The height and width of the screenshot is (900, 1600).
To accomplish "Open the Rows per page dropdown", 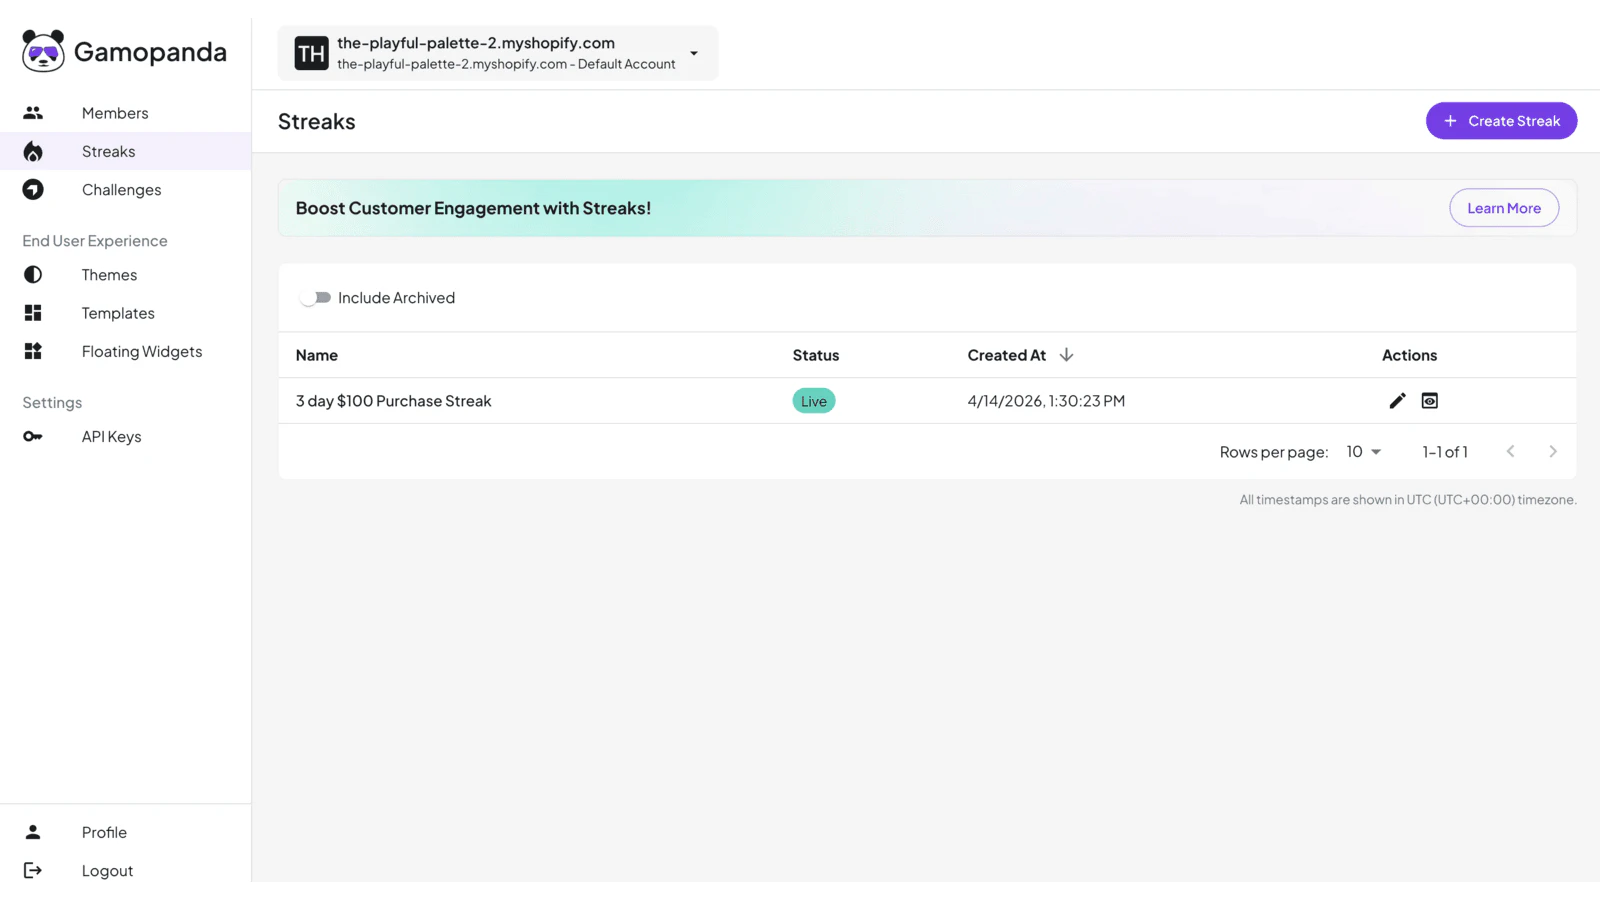I will click(1364, 452).
